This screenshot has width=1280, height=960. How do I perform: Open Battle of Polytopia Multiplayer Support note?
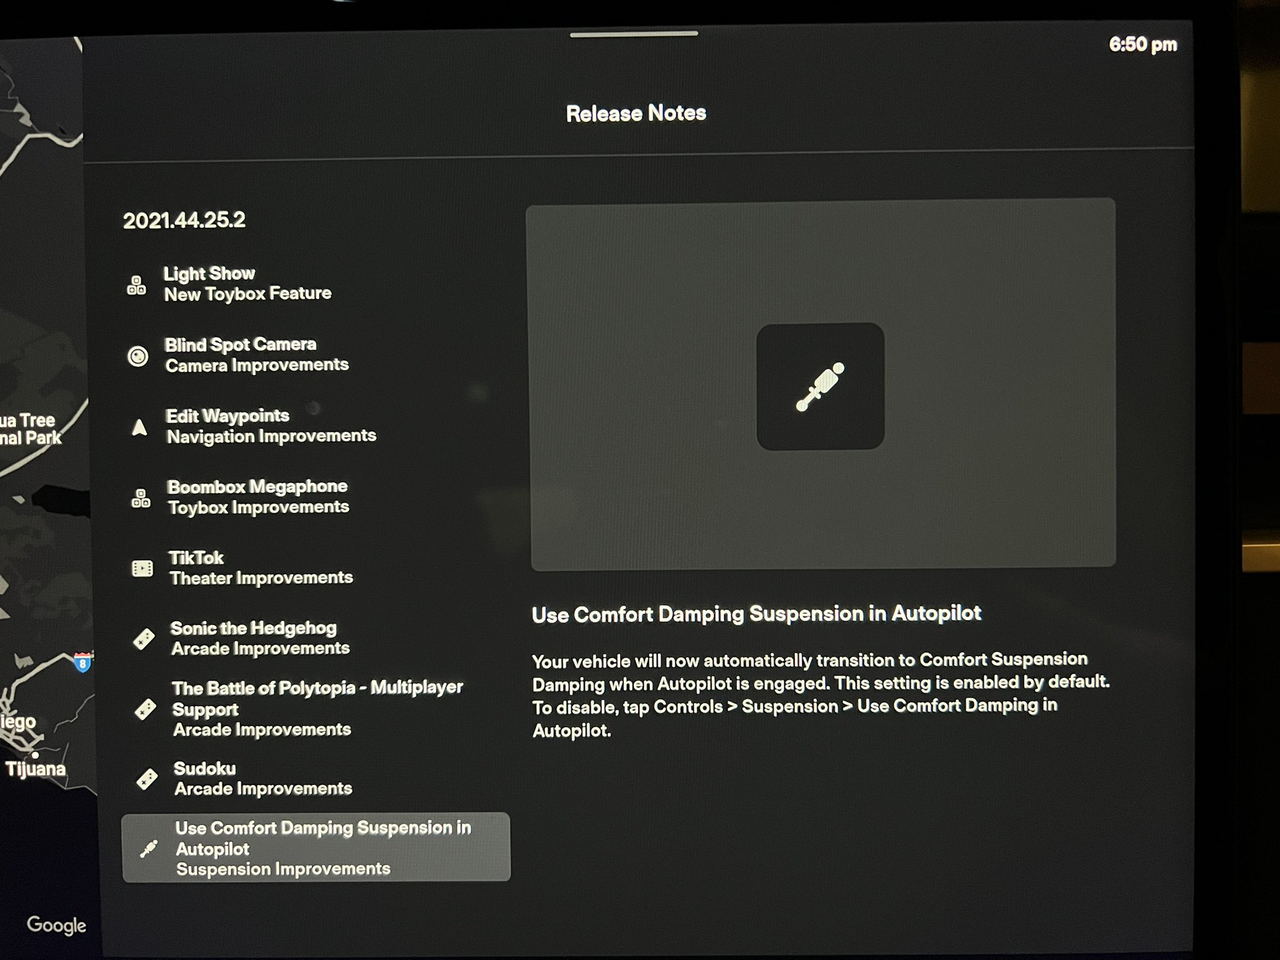point(316,709)
